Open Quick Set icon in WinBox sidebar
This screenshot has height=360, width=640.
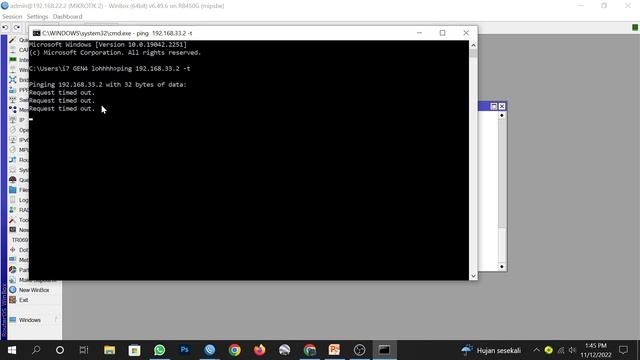click(13, 40)
